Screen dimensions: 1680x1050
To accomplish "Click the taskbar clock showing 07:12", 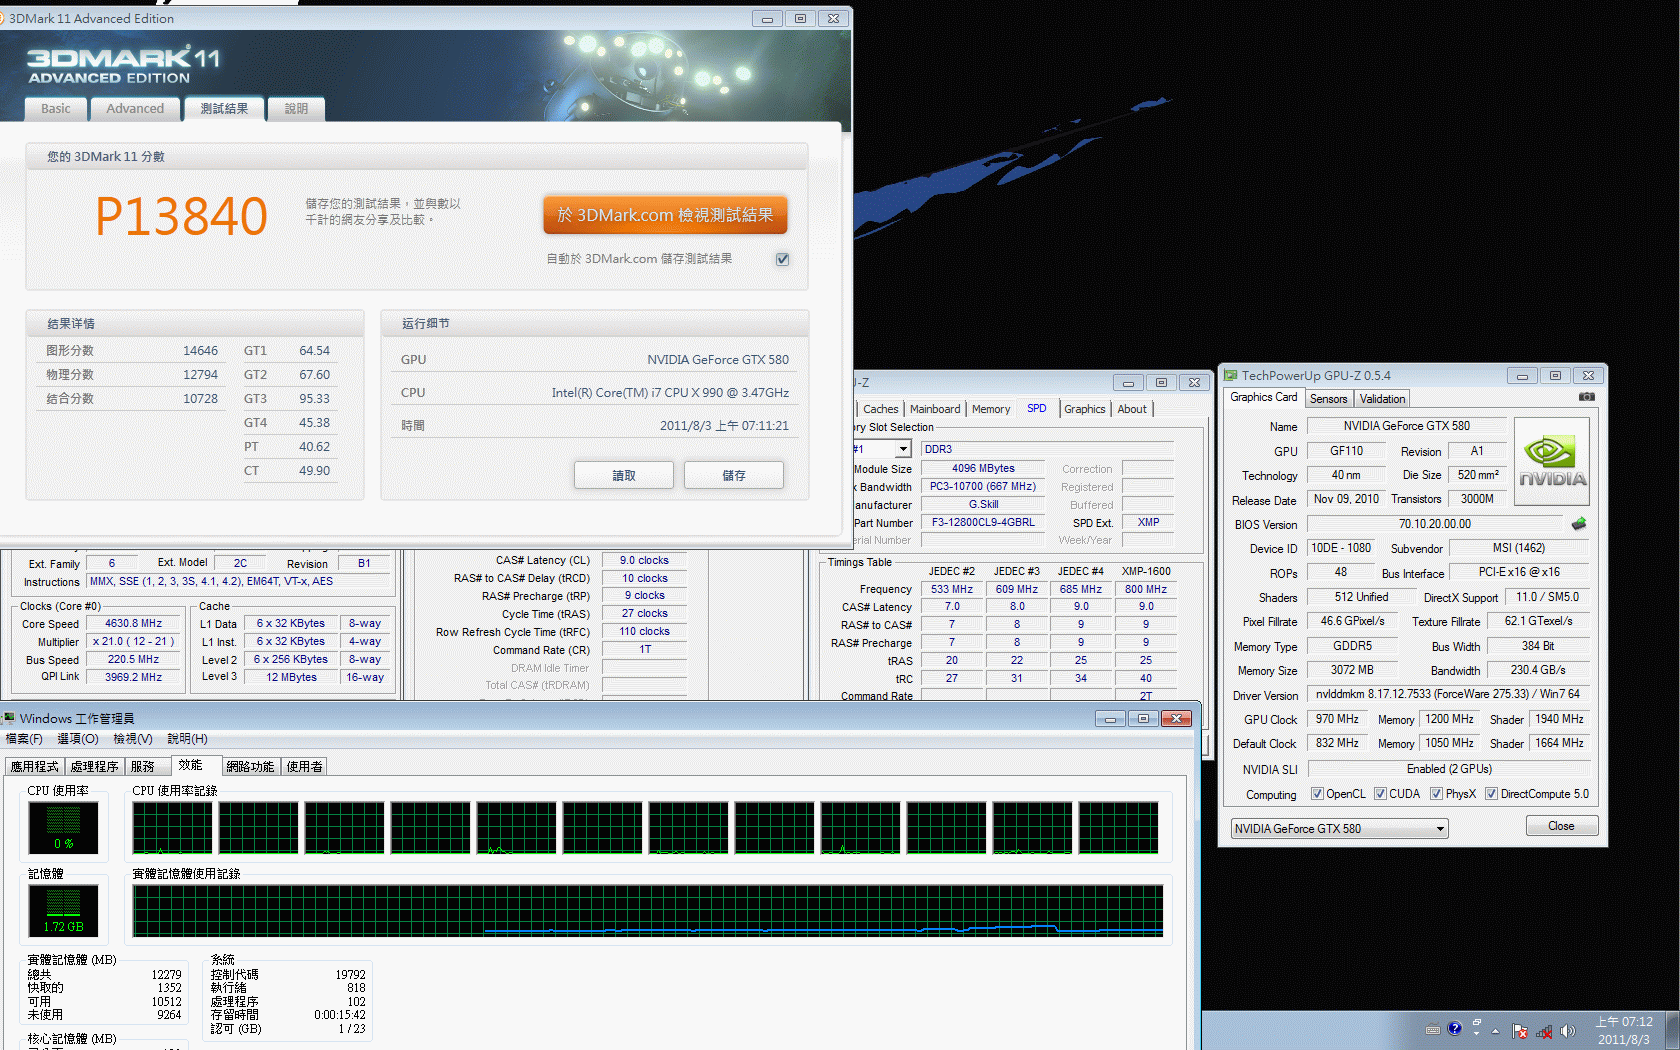I will coord(1624,1031).
